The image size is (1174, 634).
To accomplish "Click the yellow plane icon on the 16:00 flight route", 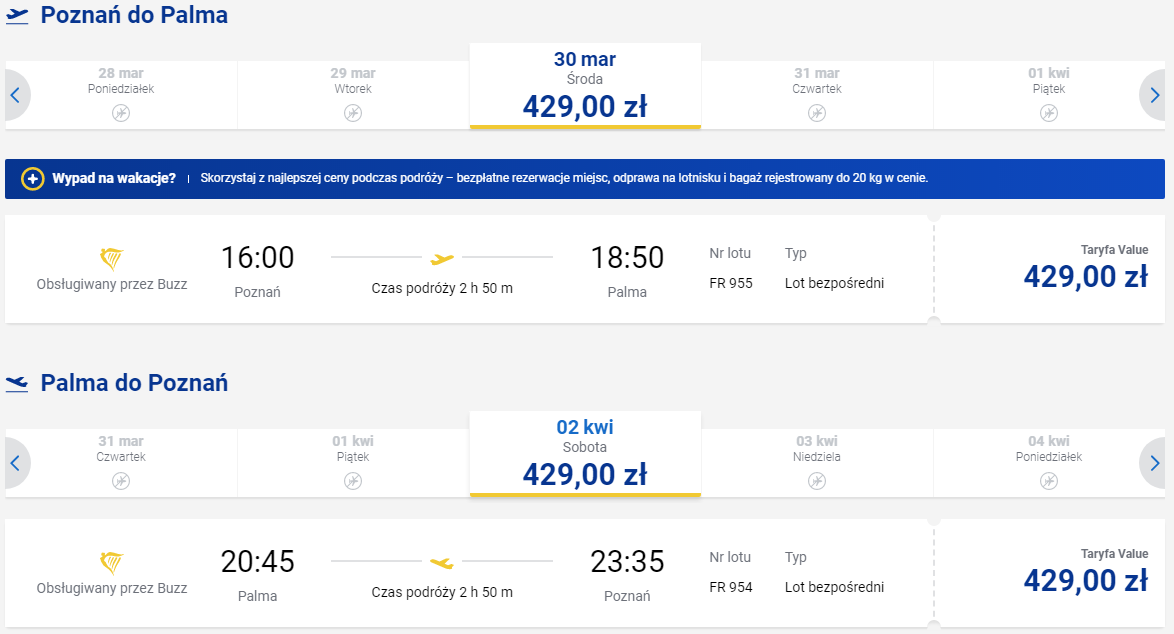I will [x=442, y=259].
